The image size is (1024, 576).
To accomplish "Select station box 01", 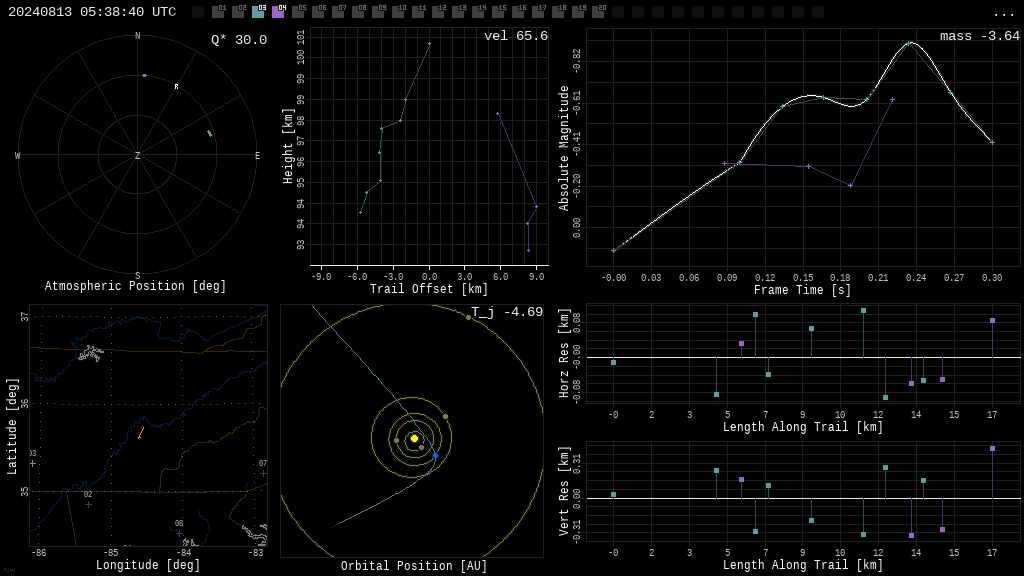I will [x=219, y=11].
